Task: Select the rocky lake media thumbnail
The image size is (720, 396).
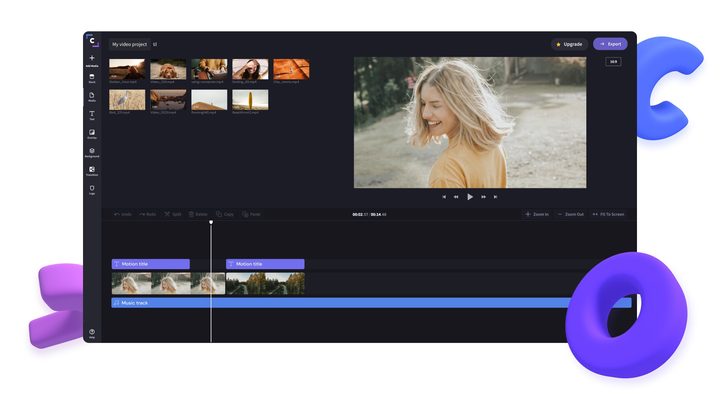Action: [168, 100]
